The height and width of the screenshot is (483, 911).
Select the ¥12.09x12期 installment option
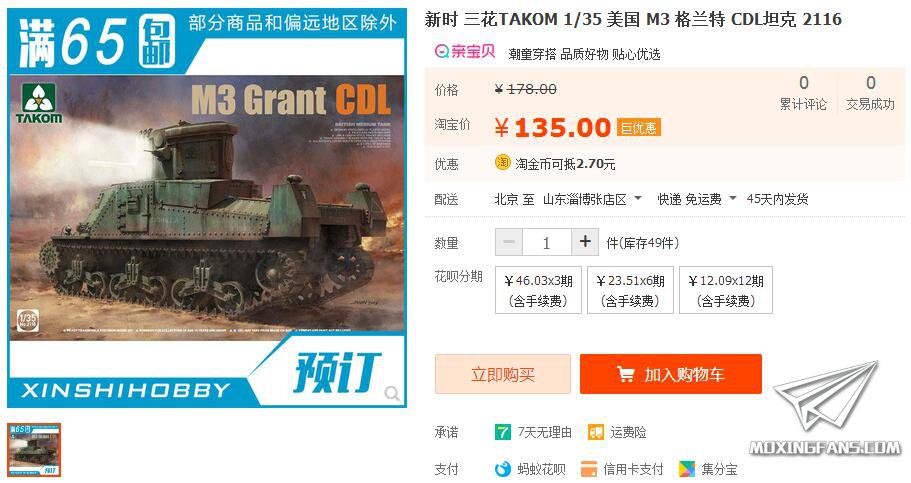click(726, 290)
